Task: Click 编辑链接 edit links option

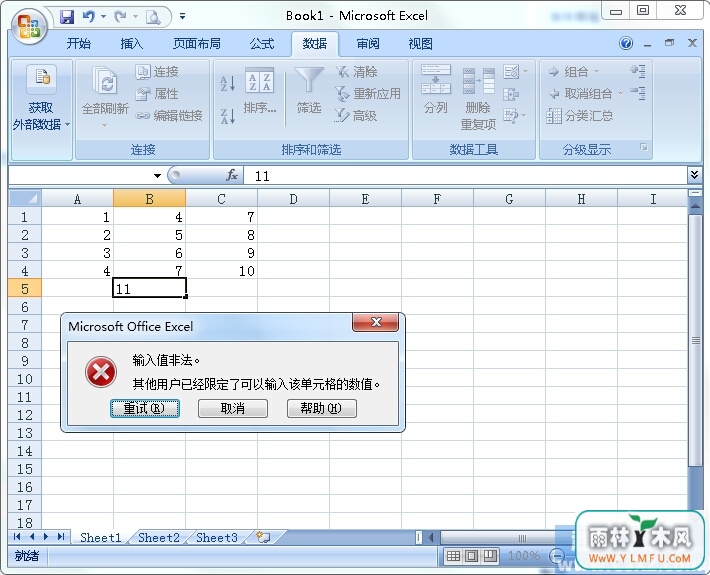Action: [169, 116]
